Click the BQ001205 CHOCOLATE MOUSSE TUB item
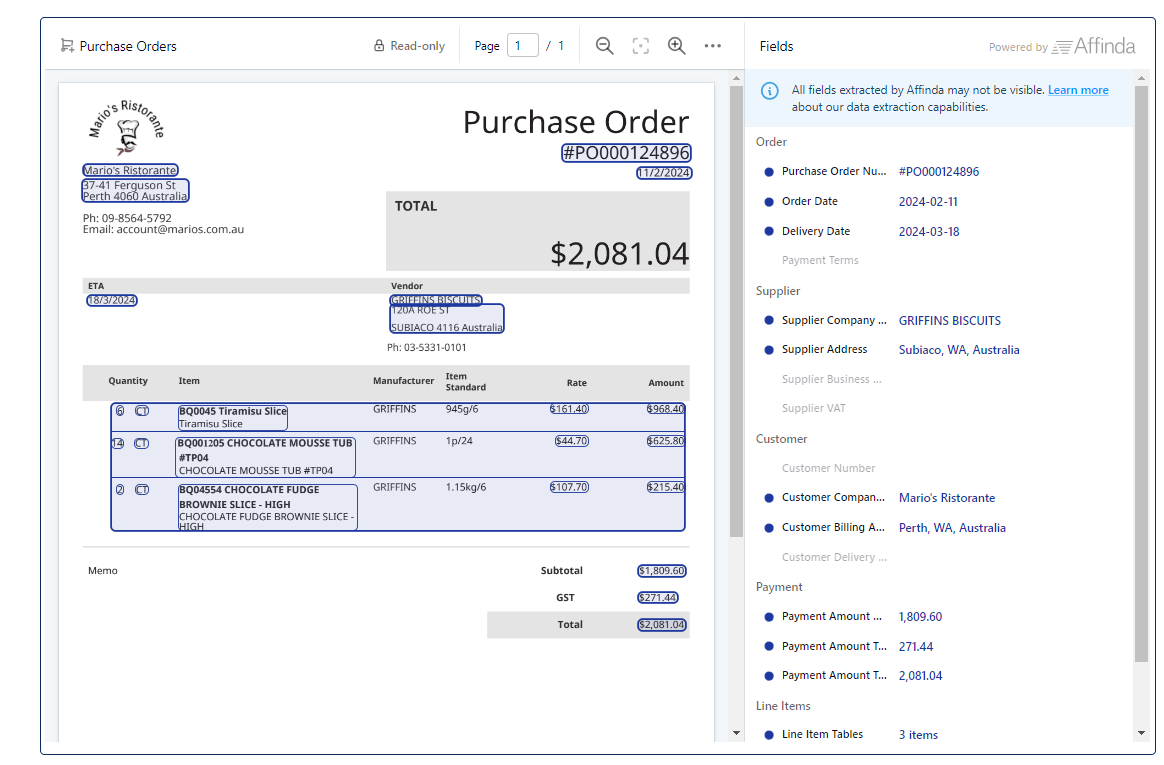Image resolution: width=1164 pixels, height=765 pixels. 266,456
